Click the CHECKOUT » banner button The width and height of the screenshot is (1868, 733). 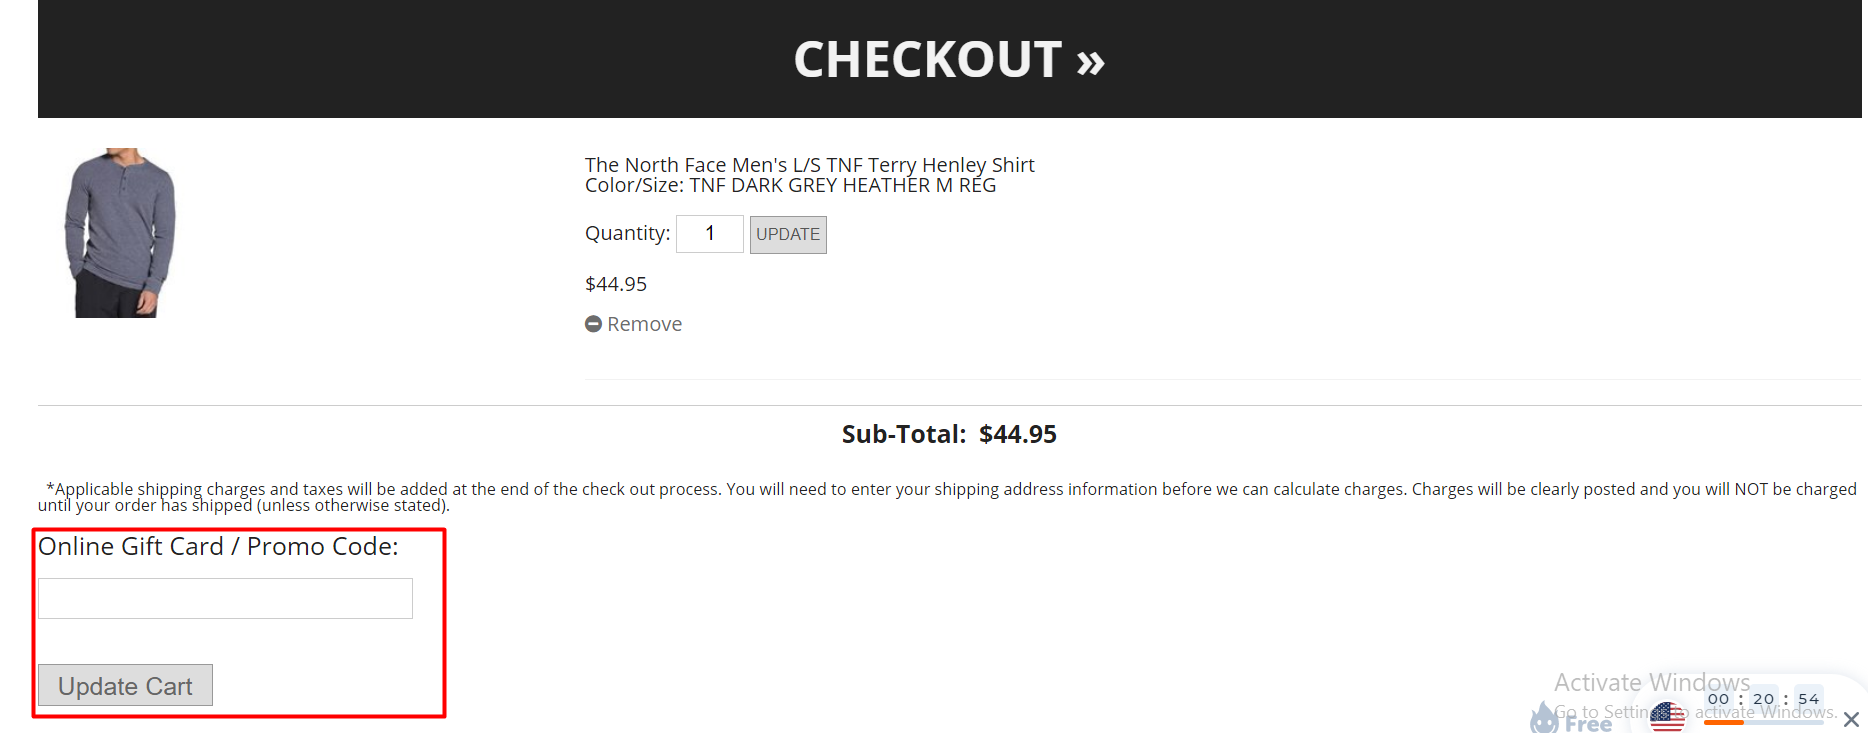[949, 59]
